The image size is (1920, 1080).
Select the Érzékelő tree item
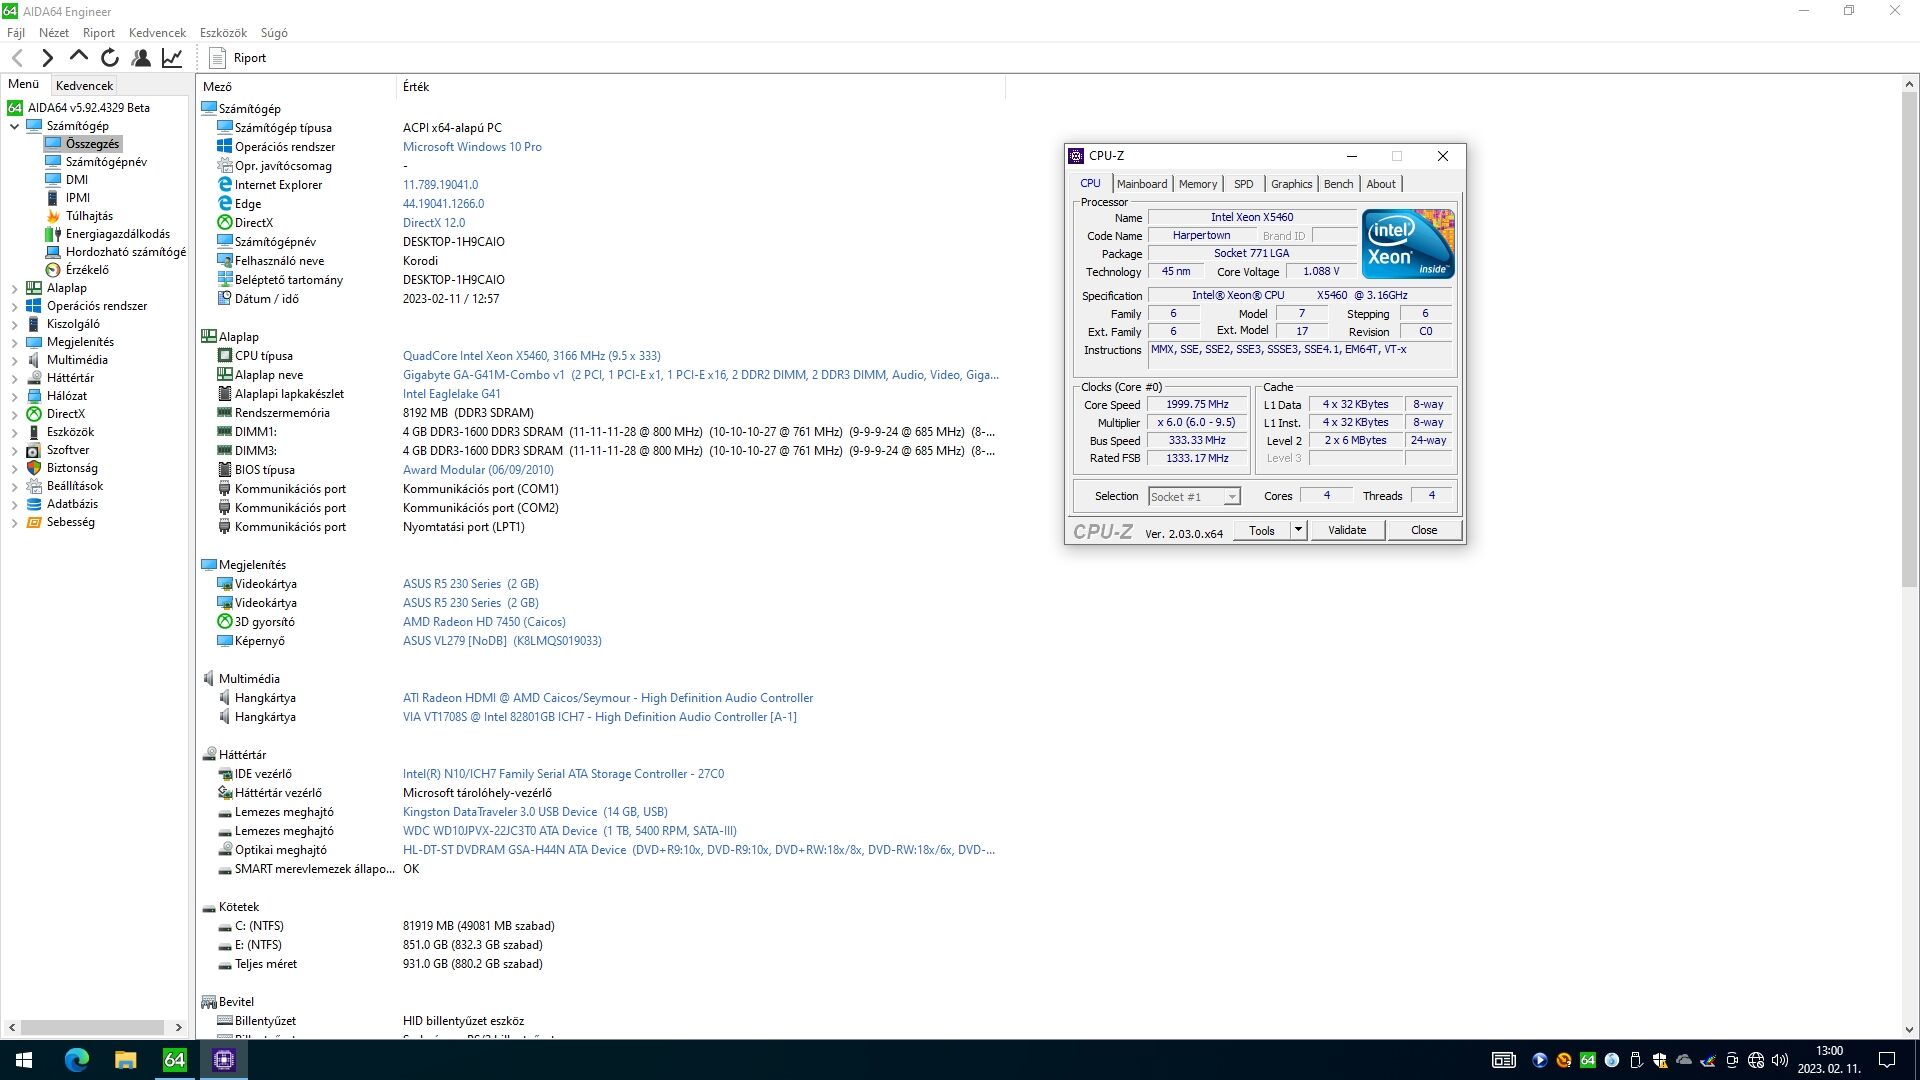[87, 270]
